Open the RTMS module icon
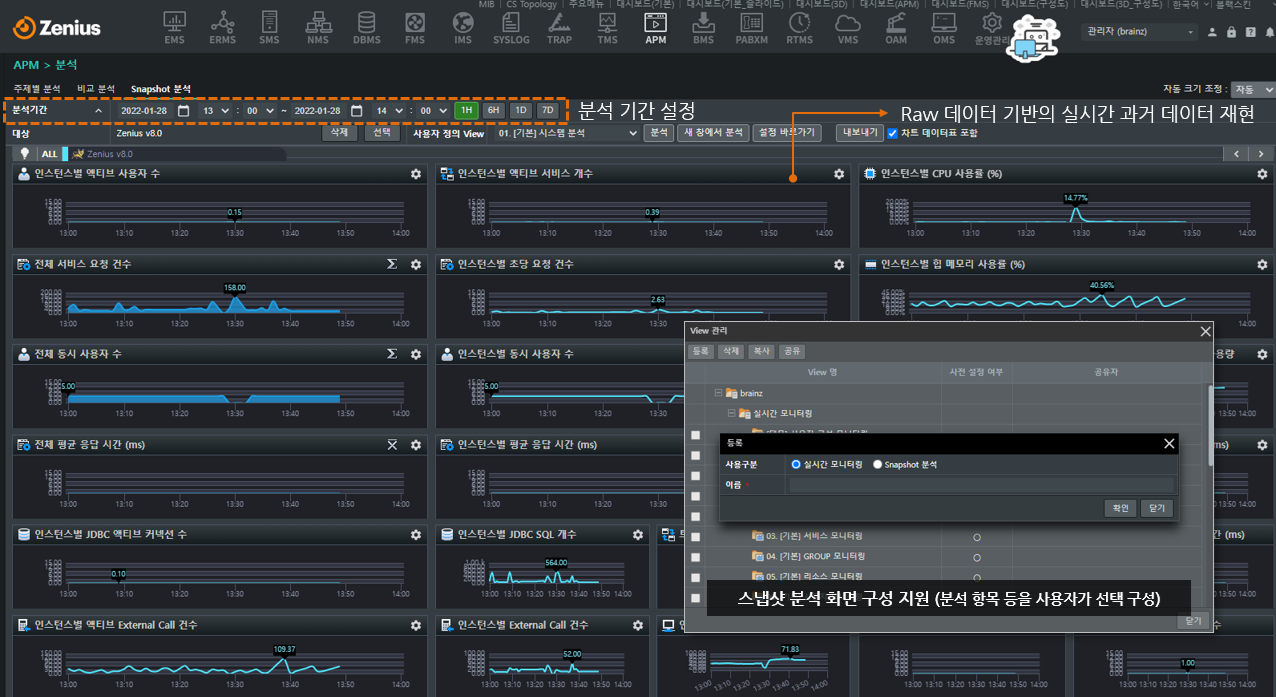The image size is (1276, 697). [799, 27]
